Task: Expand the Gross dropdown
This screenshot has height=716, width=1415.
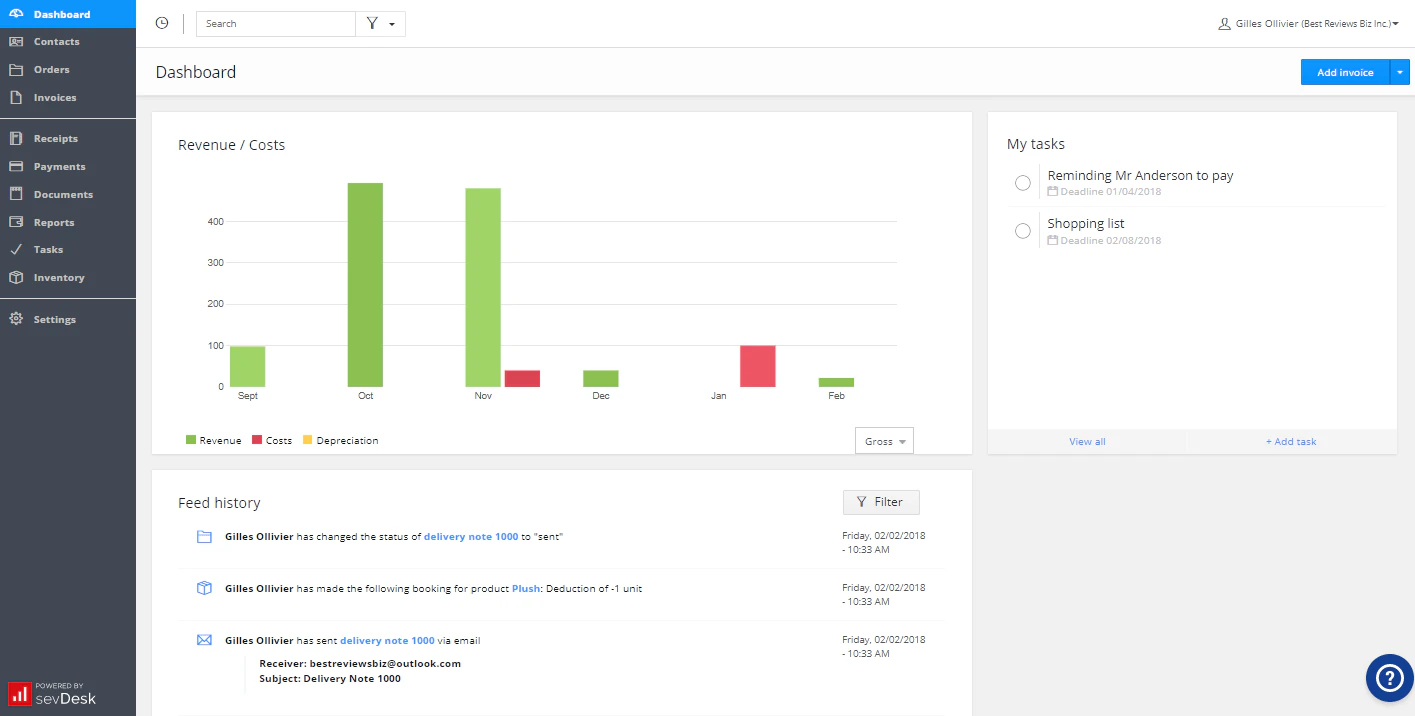Action: [884, 441]
